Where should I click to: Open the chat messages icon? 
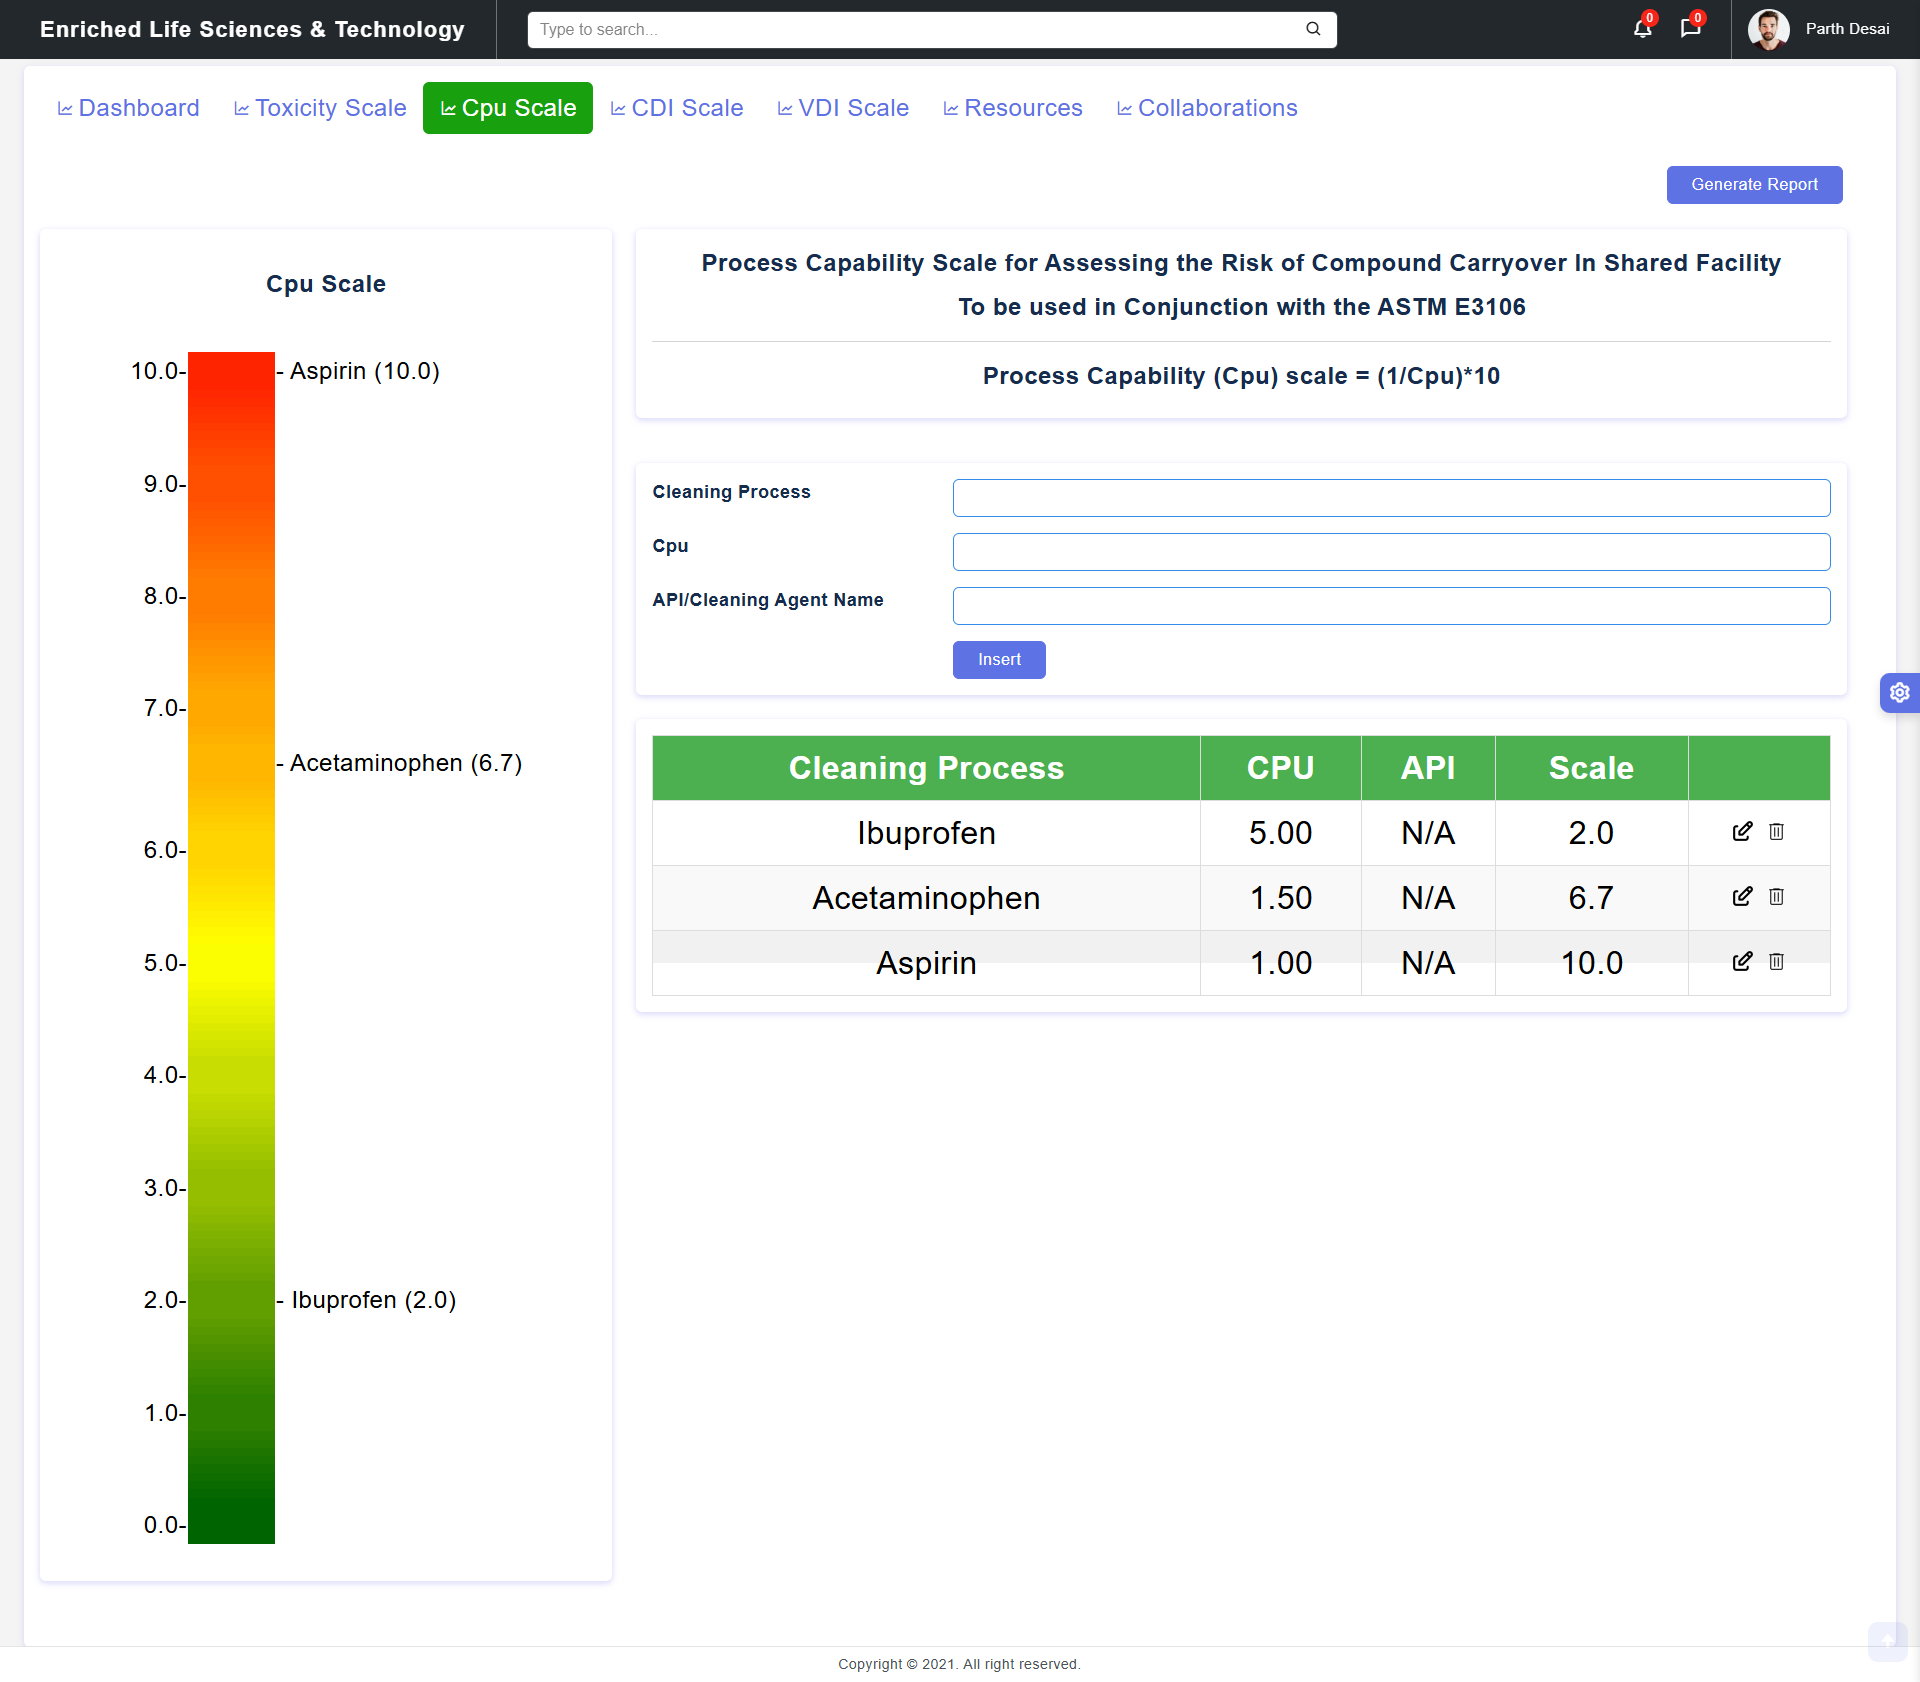coord(1690,29)
